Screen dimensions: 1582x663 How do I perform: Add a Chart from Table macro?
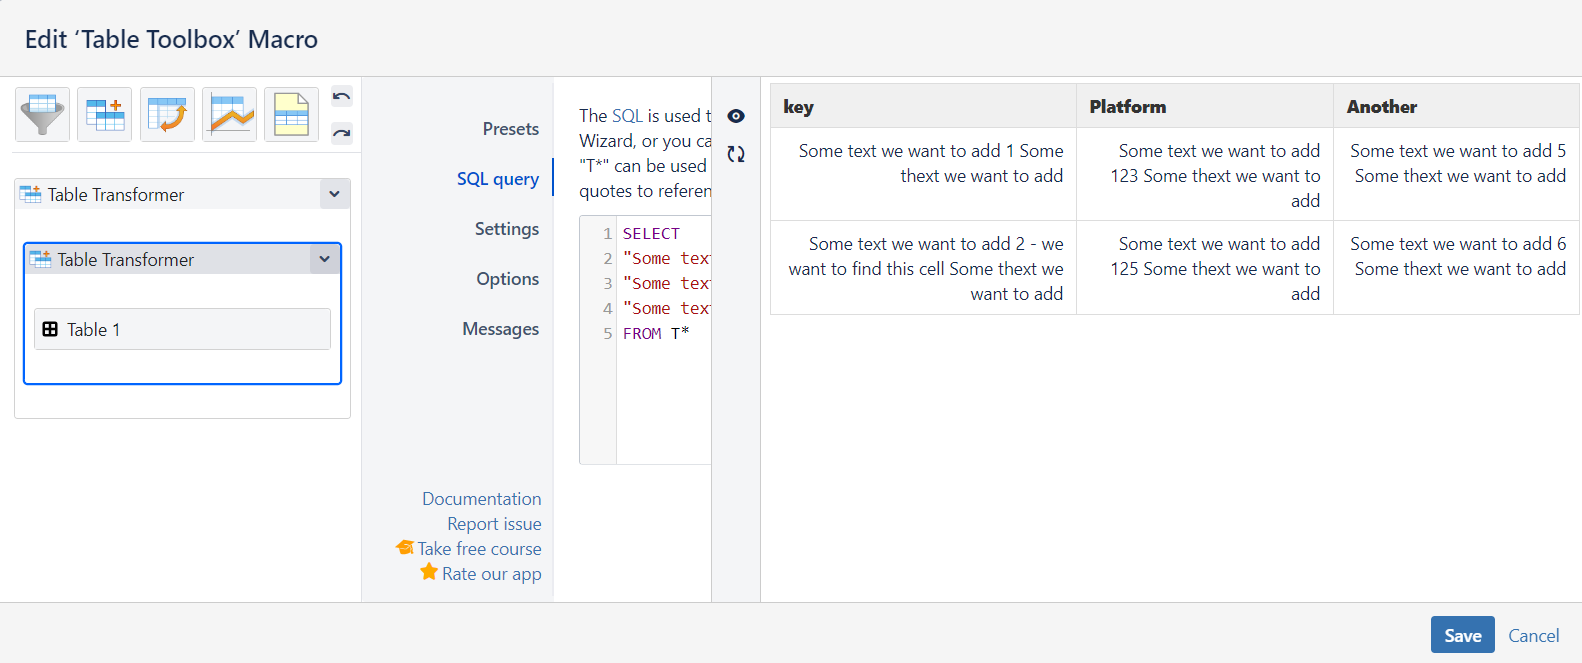pos(229,114)
